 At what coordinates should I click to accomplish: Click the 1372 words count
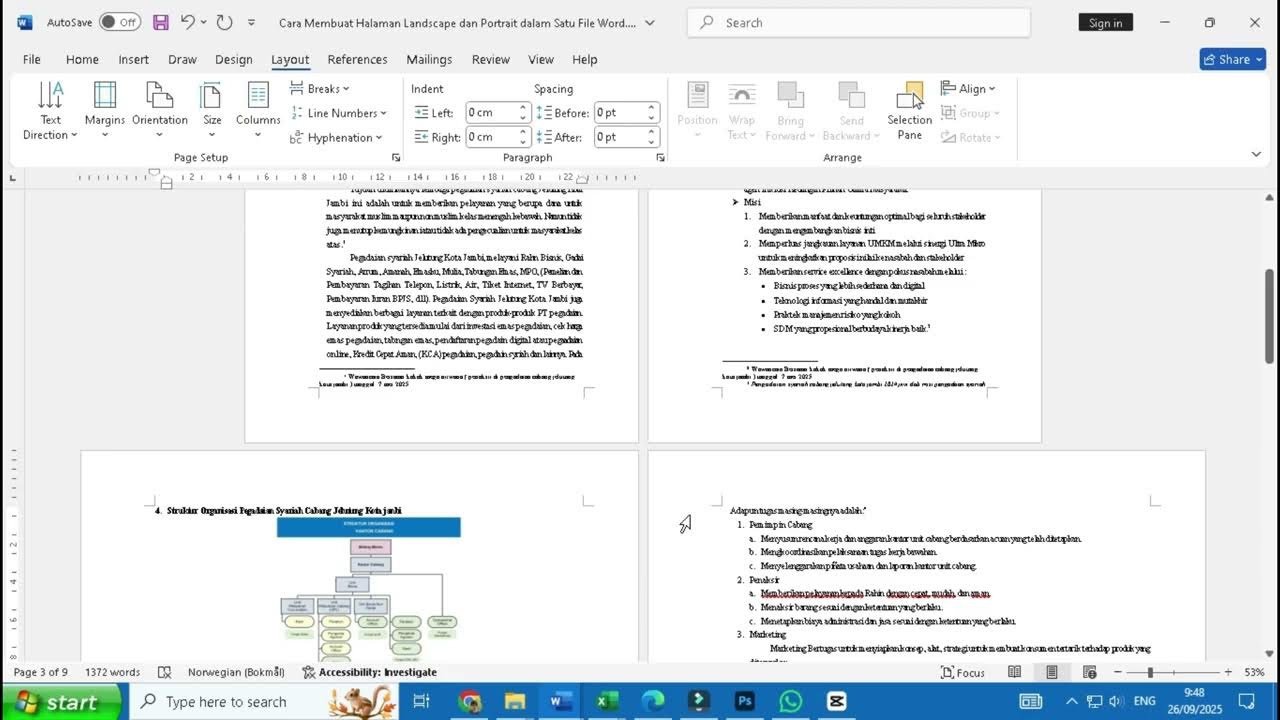tap(113, 672)
